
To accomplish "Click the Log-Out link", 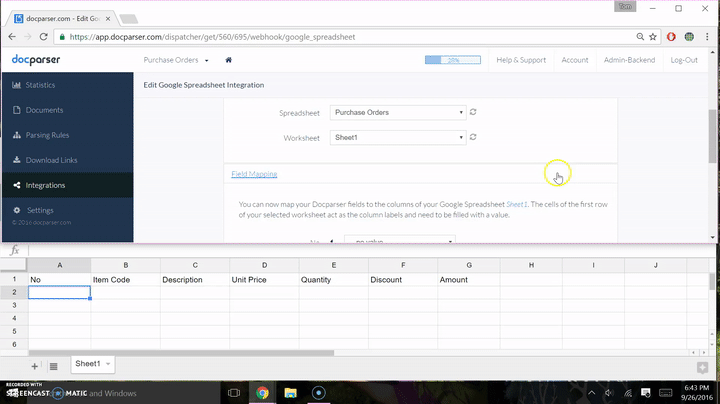I will click(684, 60).
